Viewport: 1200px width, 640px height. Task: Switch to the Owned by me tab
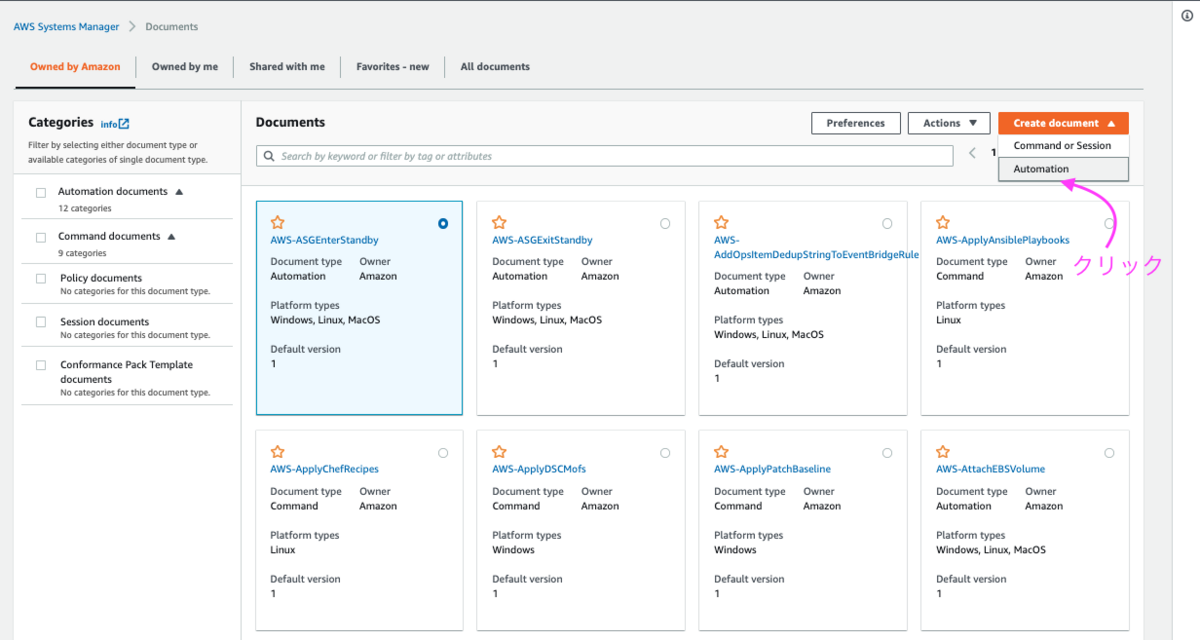[185, 67]
